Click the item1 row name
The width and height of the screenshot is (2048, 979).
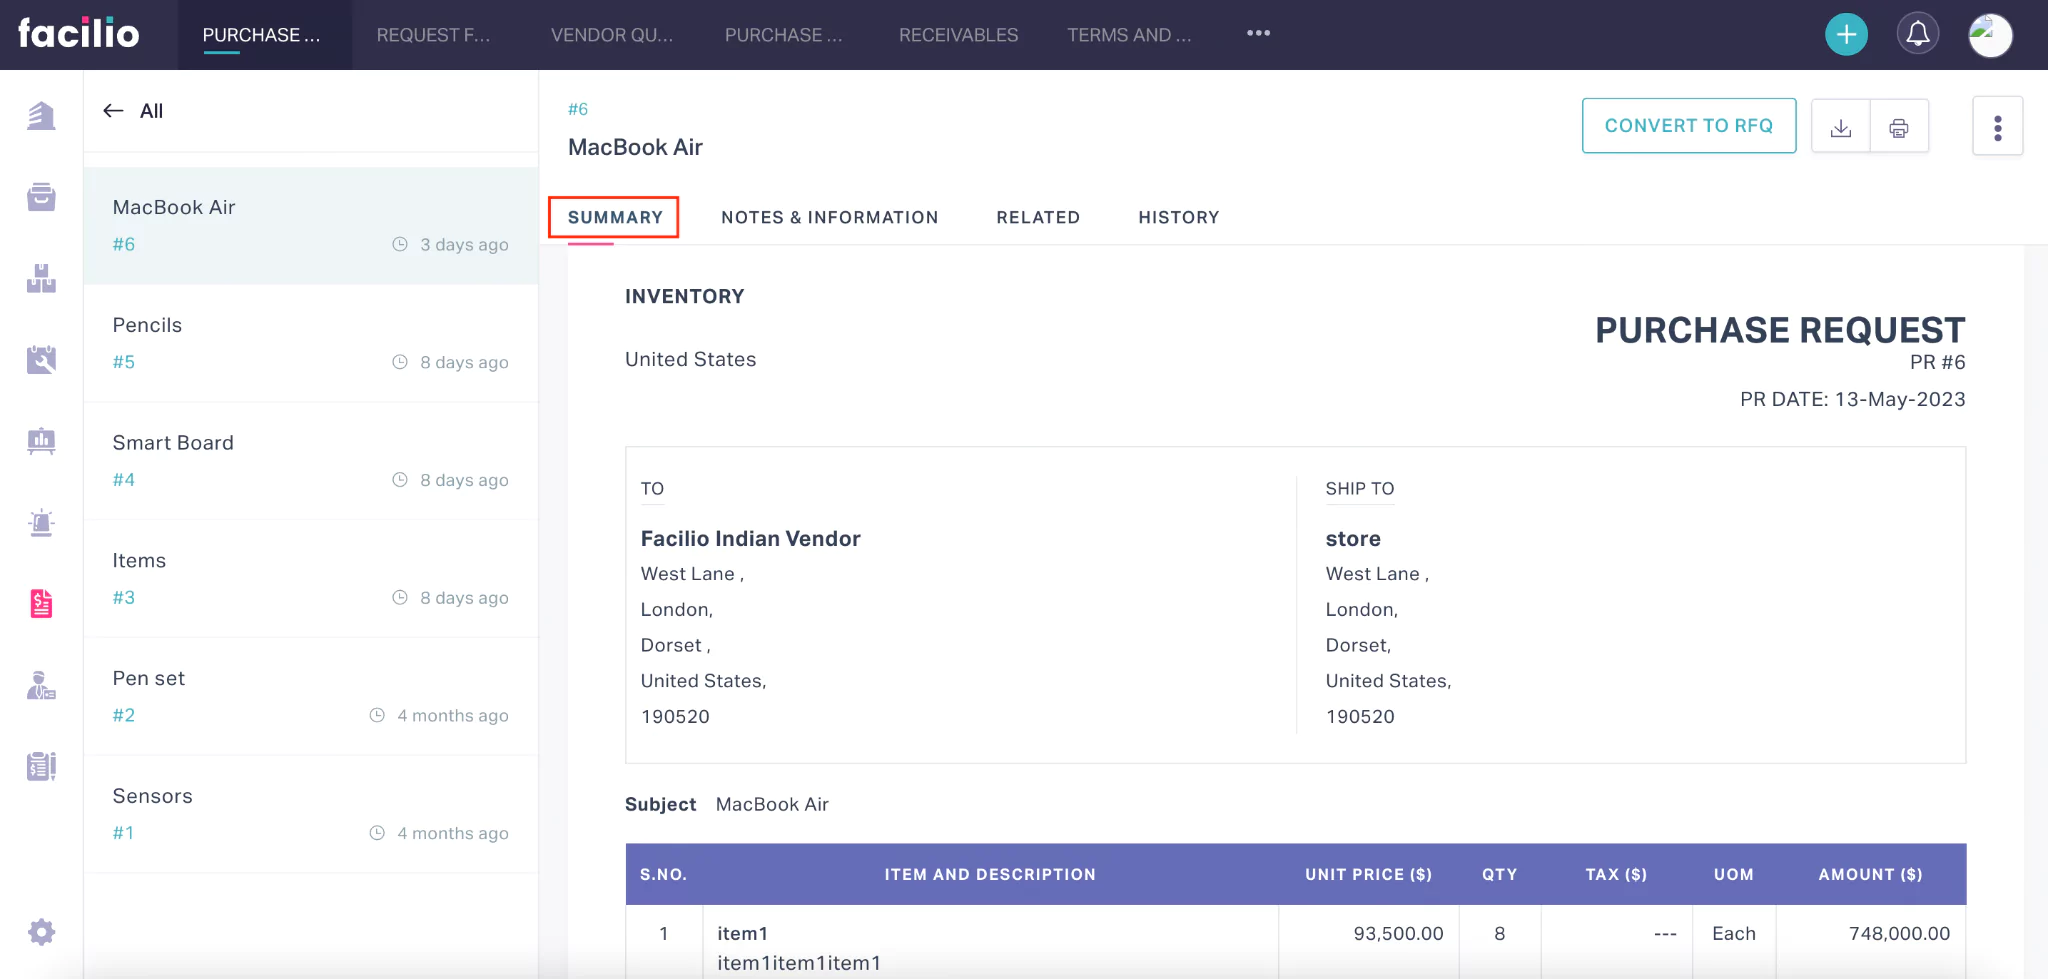(743, 933)
